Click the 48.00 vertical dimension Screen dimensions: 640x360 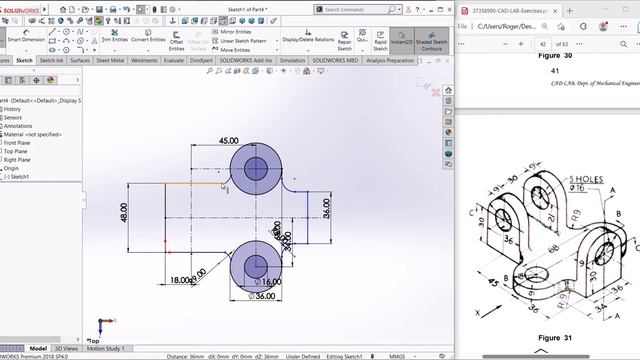pos(124,213)
